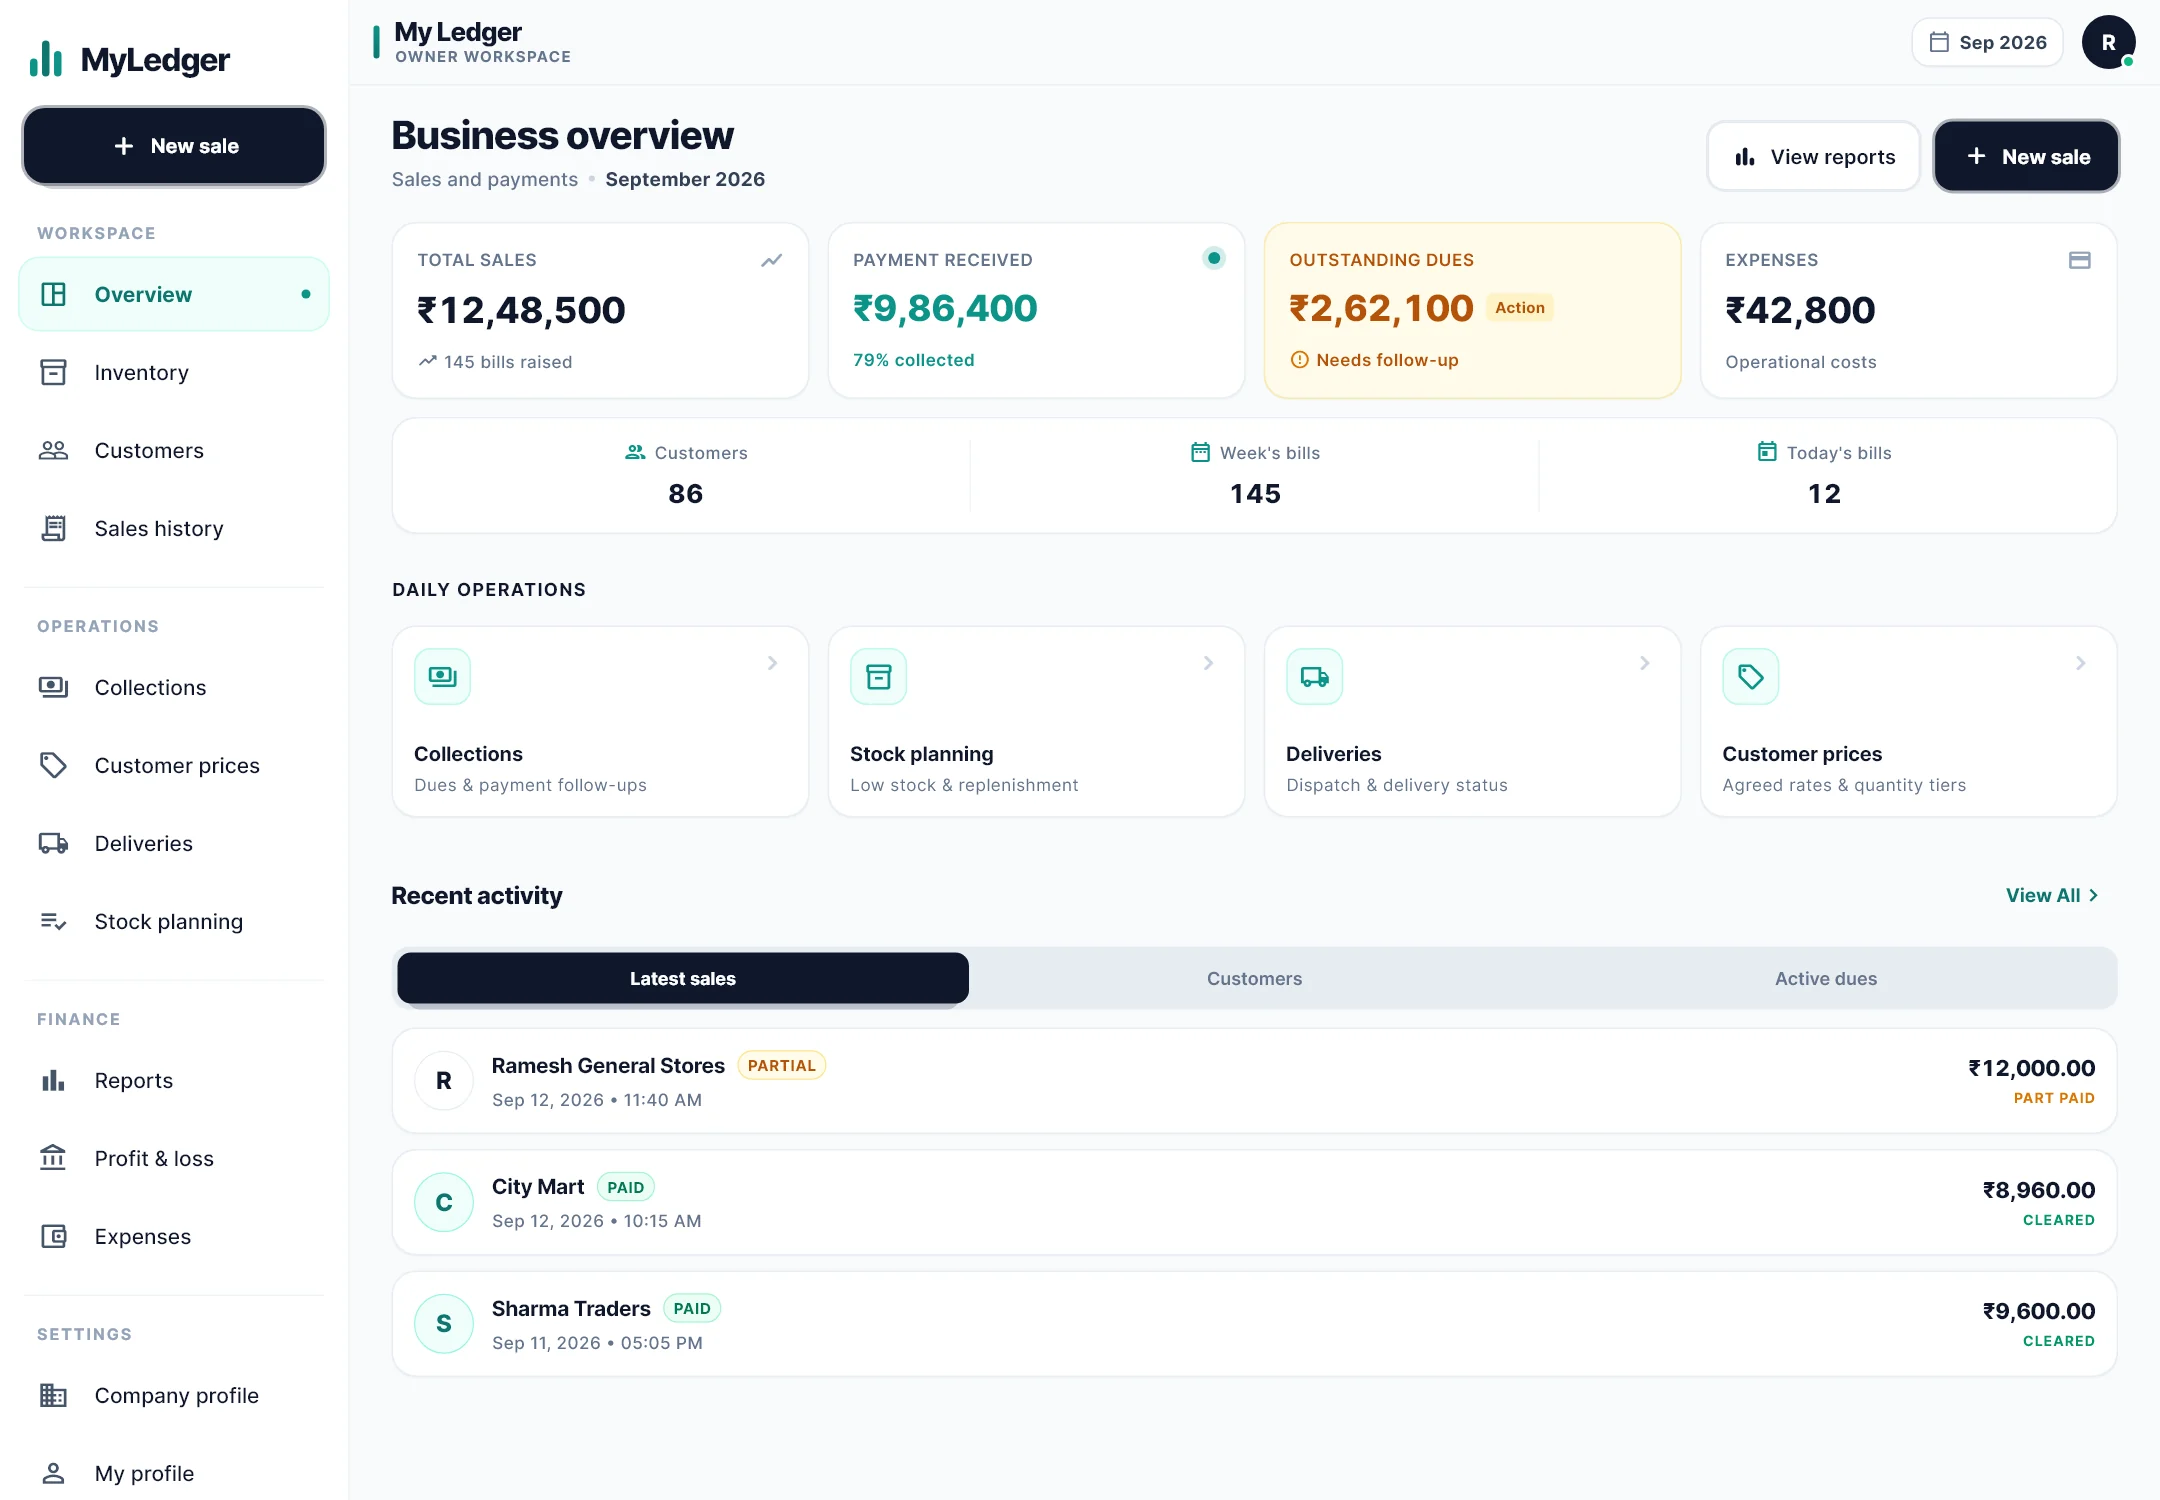Select Overview in the sidebar
Image resolution: width=2160 pixels, height=1500 pixels.
(173, 294)
